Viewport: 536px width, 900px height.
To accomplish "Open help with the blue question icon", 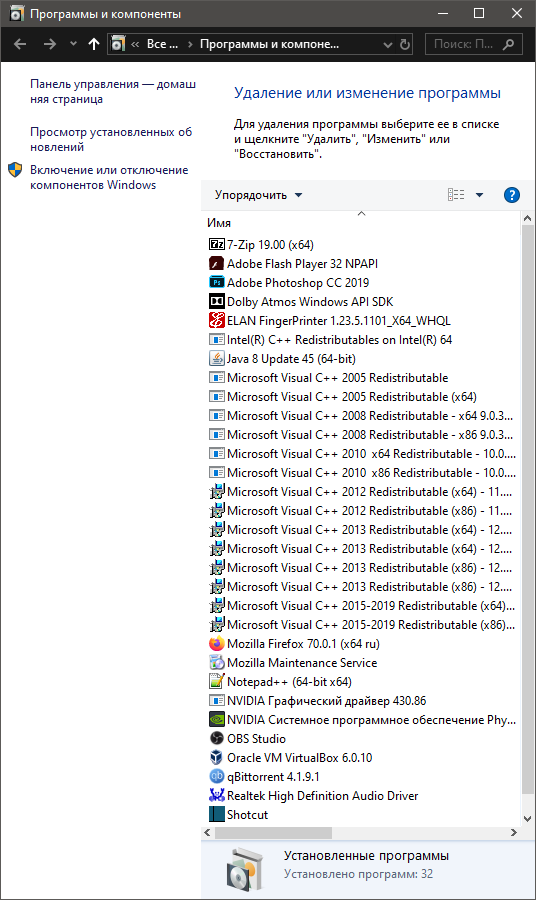I will pos(511,195).
